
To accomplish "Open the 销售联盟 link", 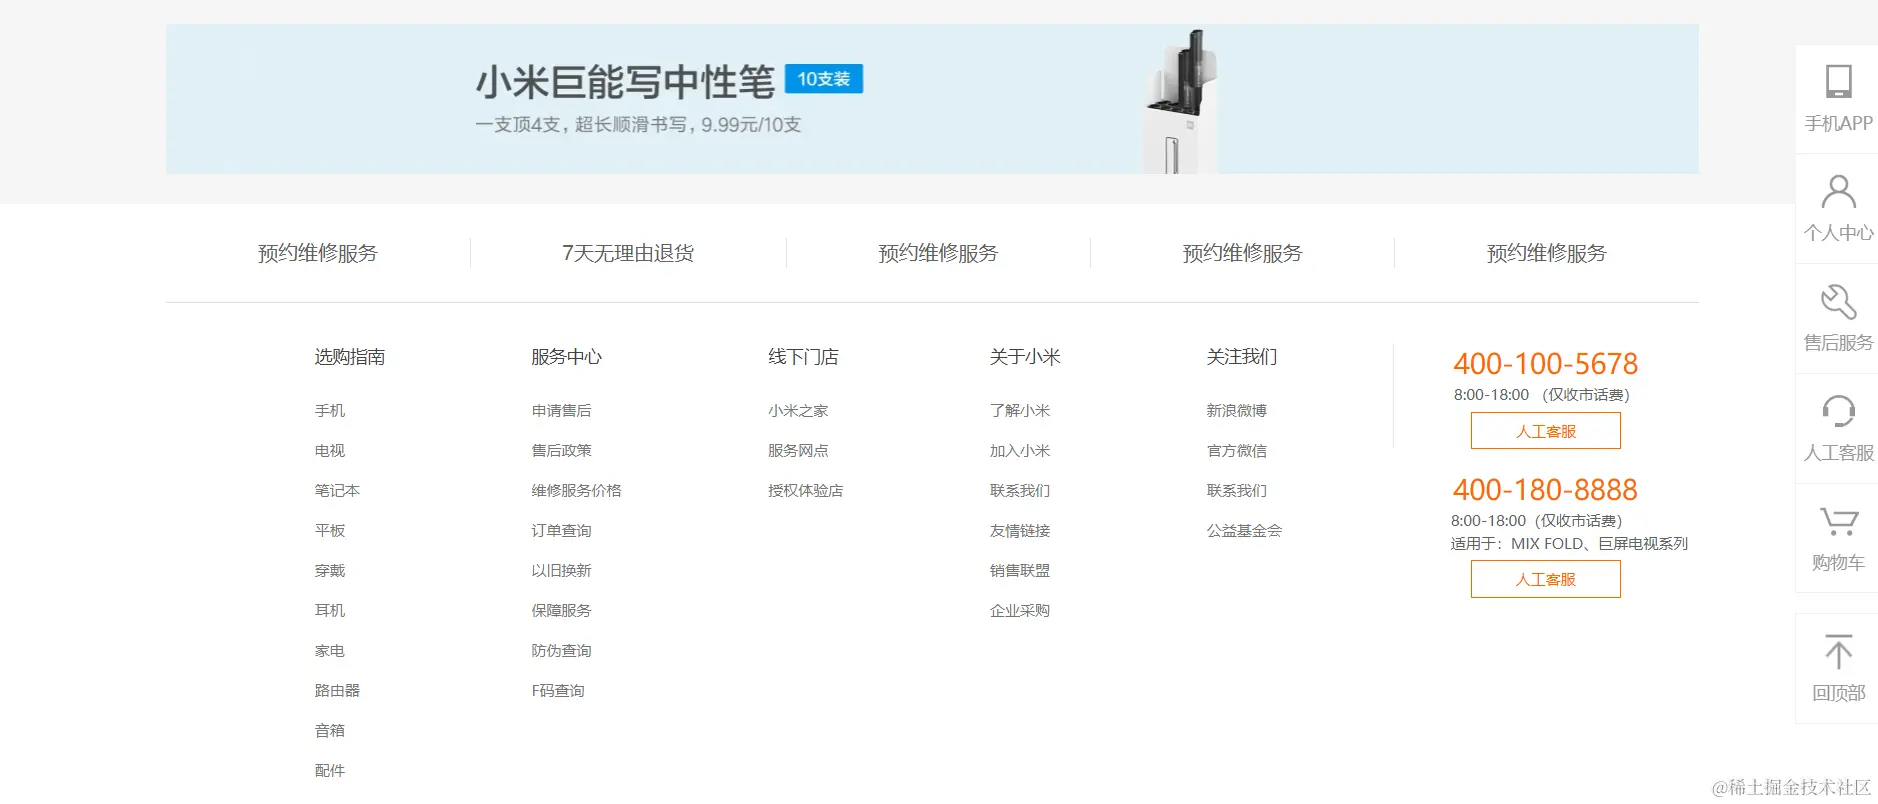I will [x=1020, y=571].
